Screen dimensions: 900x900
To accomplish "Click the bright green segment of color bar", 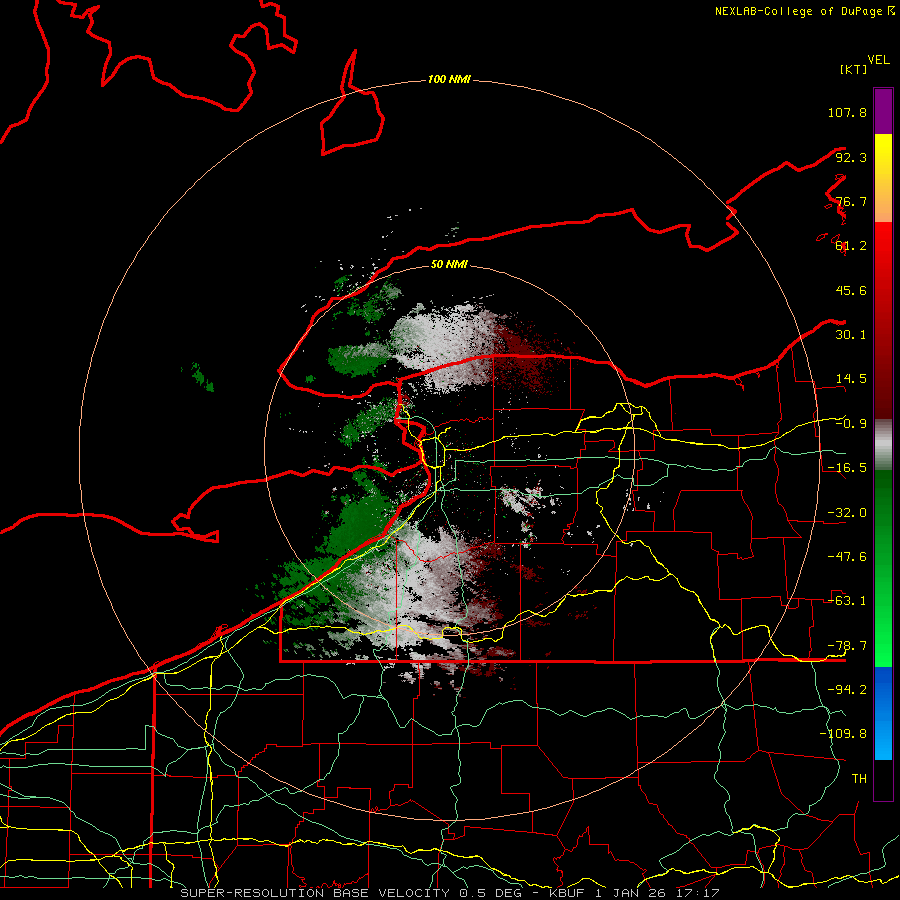I will point(883,568).
